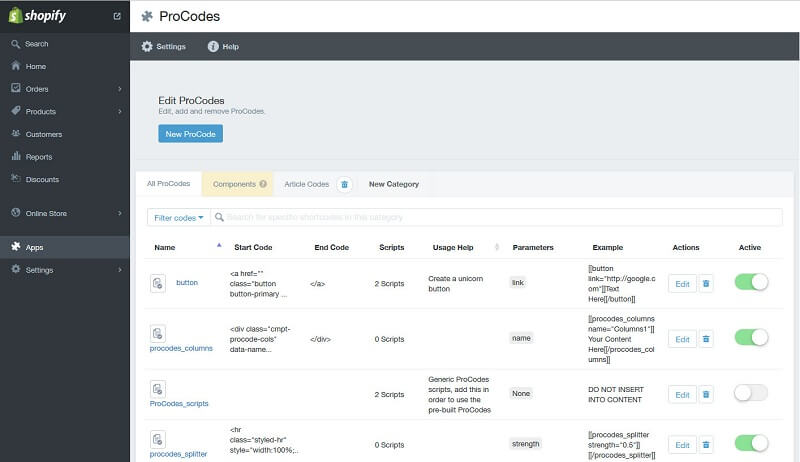Sort by Name column arrow
The height and width of the screenshot is (462, 800).
pyautogui.click(x=219, y=245)
